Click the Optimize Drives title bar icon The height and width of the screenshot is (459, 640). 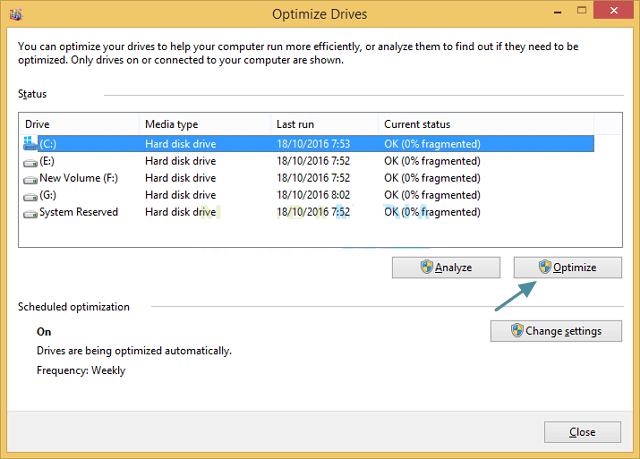(16, 14)
